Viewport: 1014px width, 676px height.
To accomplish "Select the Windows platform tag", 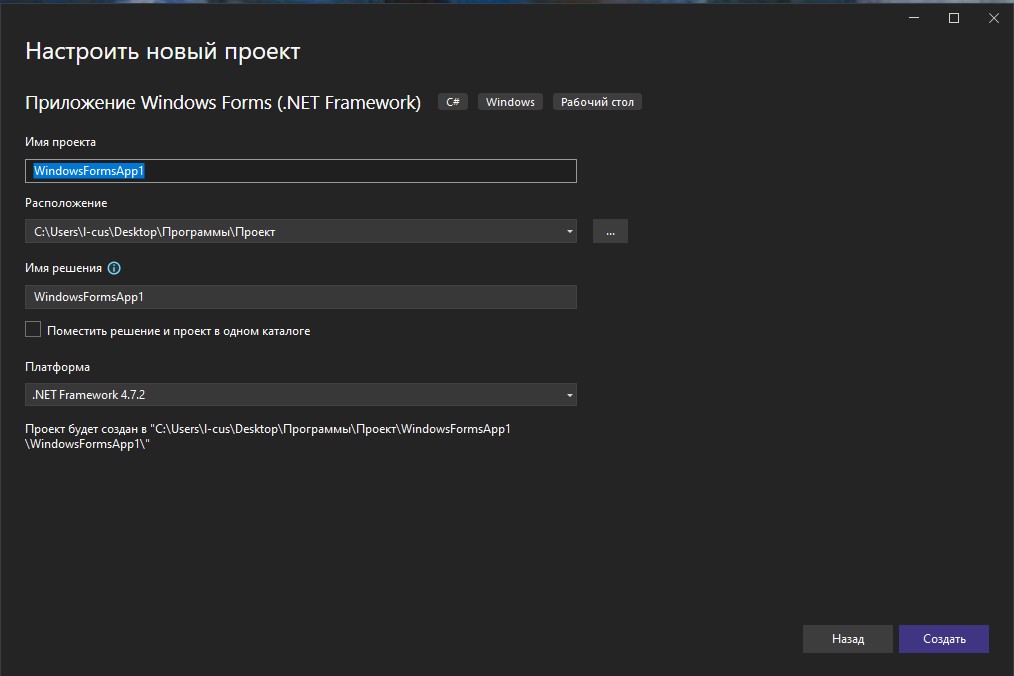I will tap(509, 101).
